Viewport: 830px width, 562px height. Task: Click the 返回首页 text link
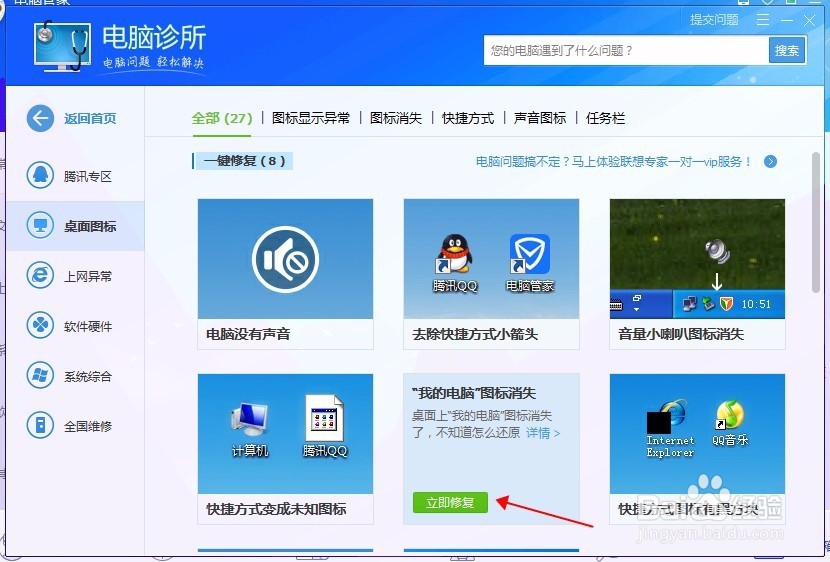tap(90, 119)
